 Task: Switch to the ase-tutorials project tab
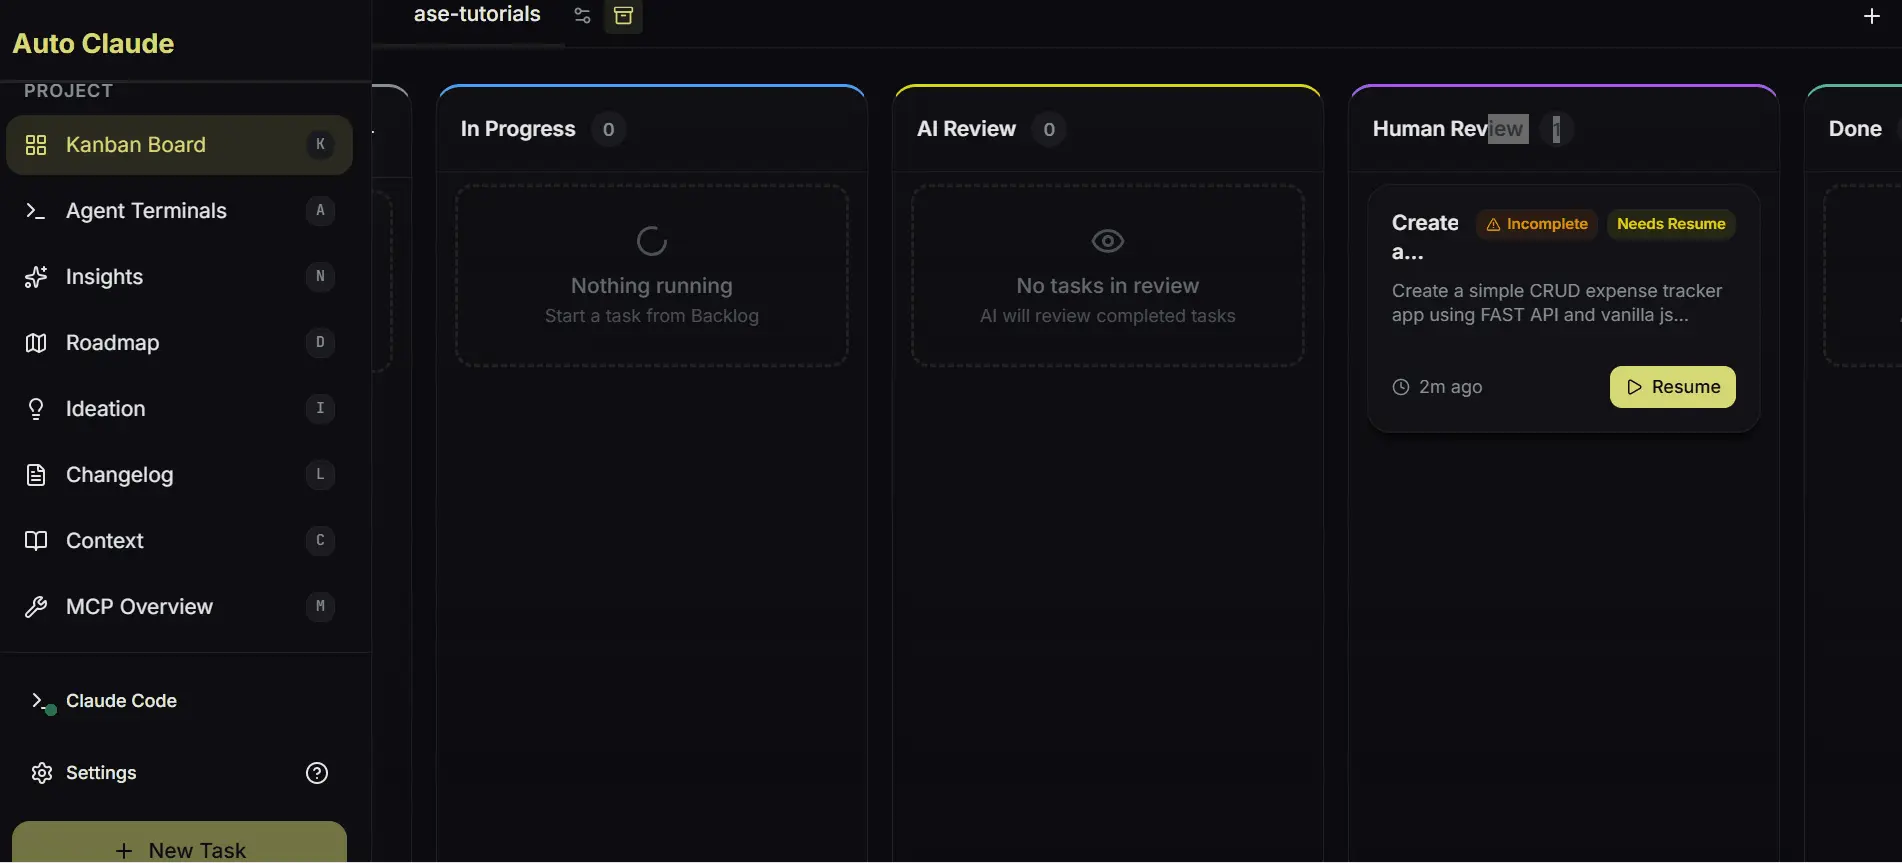coord(477,15)
